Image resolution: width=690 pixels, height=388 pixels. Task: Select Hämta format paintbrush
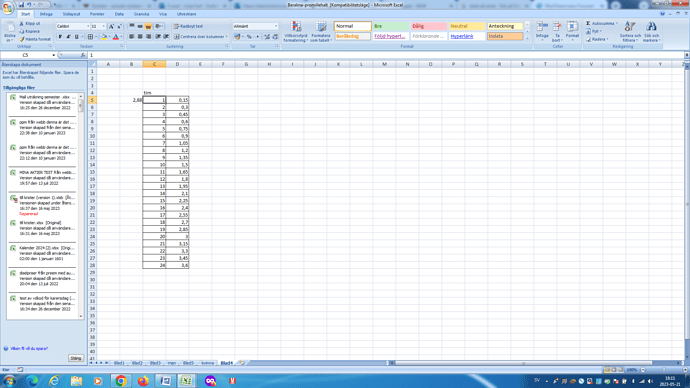click(21, 39)
